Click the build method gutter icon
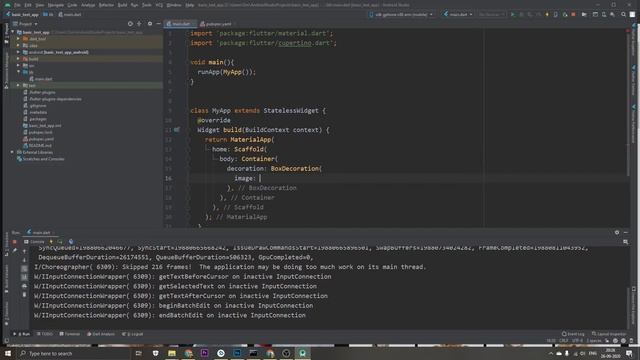Viewport: 640px width, 360px height. 177,130
